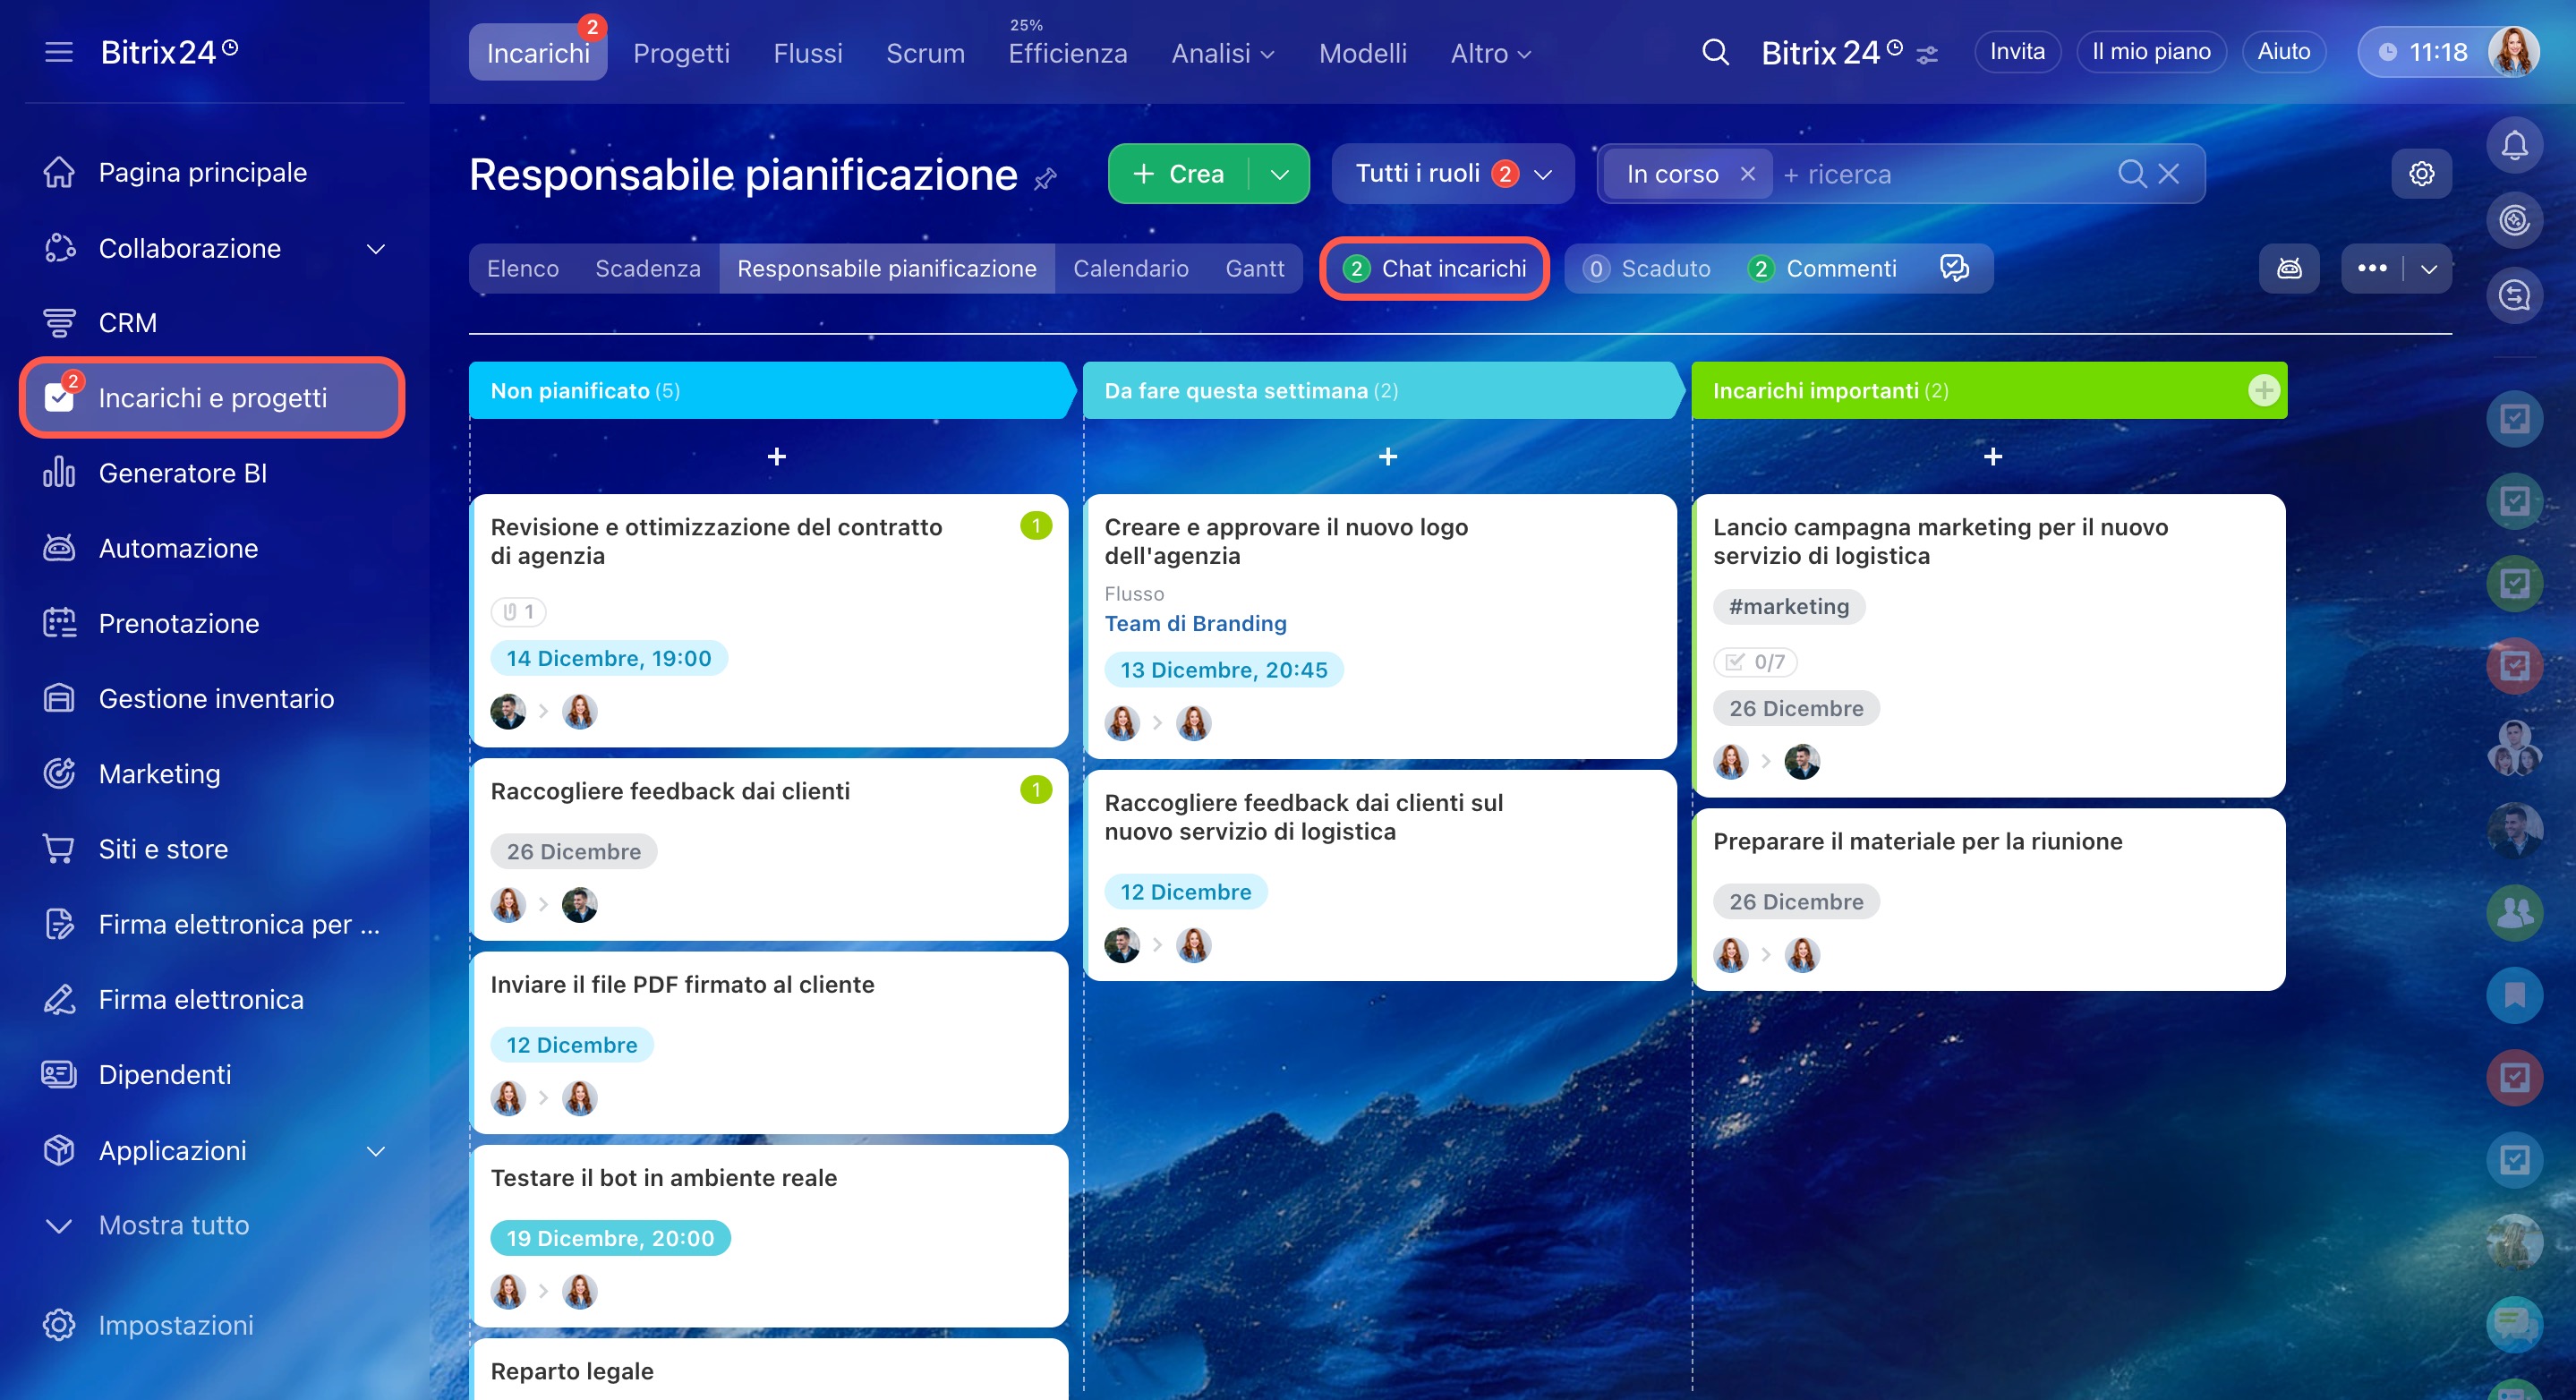Open the Team di Branding link
Image resolution: width=2576 pixels, height=1400 pixels.
[x=1195, y=623]
